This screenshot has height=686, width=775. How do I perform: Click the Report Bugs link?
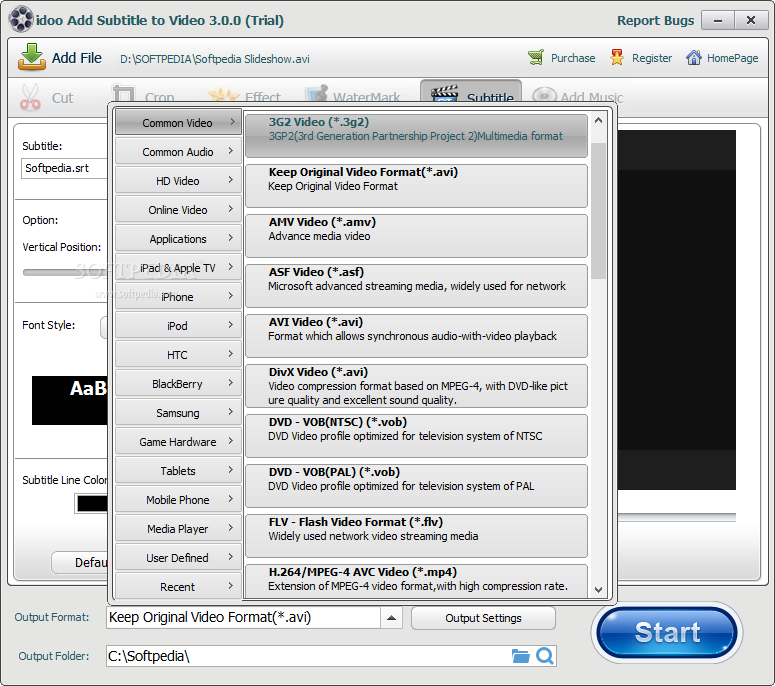[x=655, y=20]
